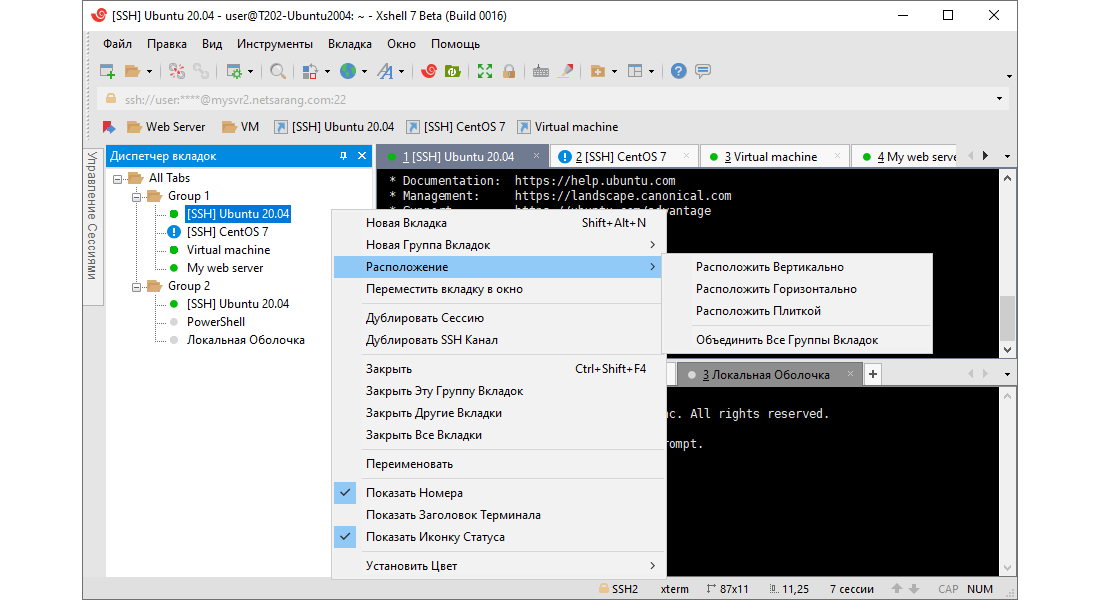Click the red Xshell swirl toolbar icon
The width and height of the screenshot is (1100, 600).
(429, 71)
